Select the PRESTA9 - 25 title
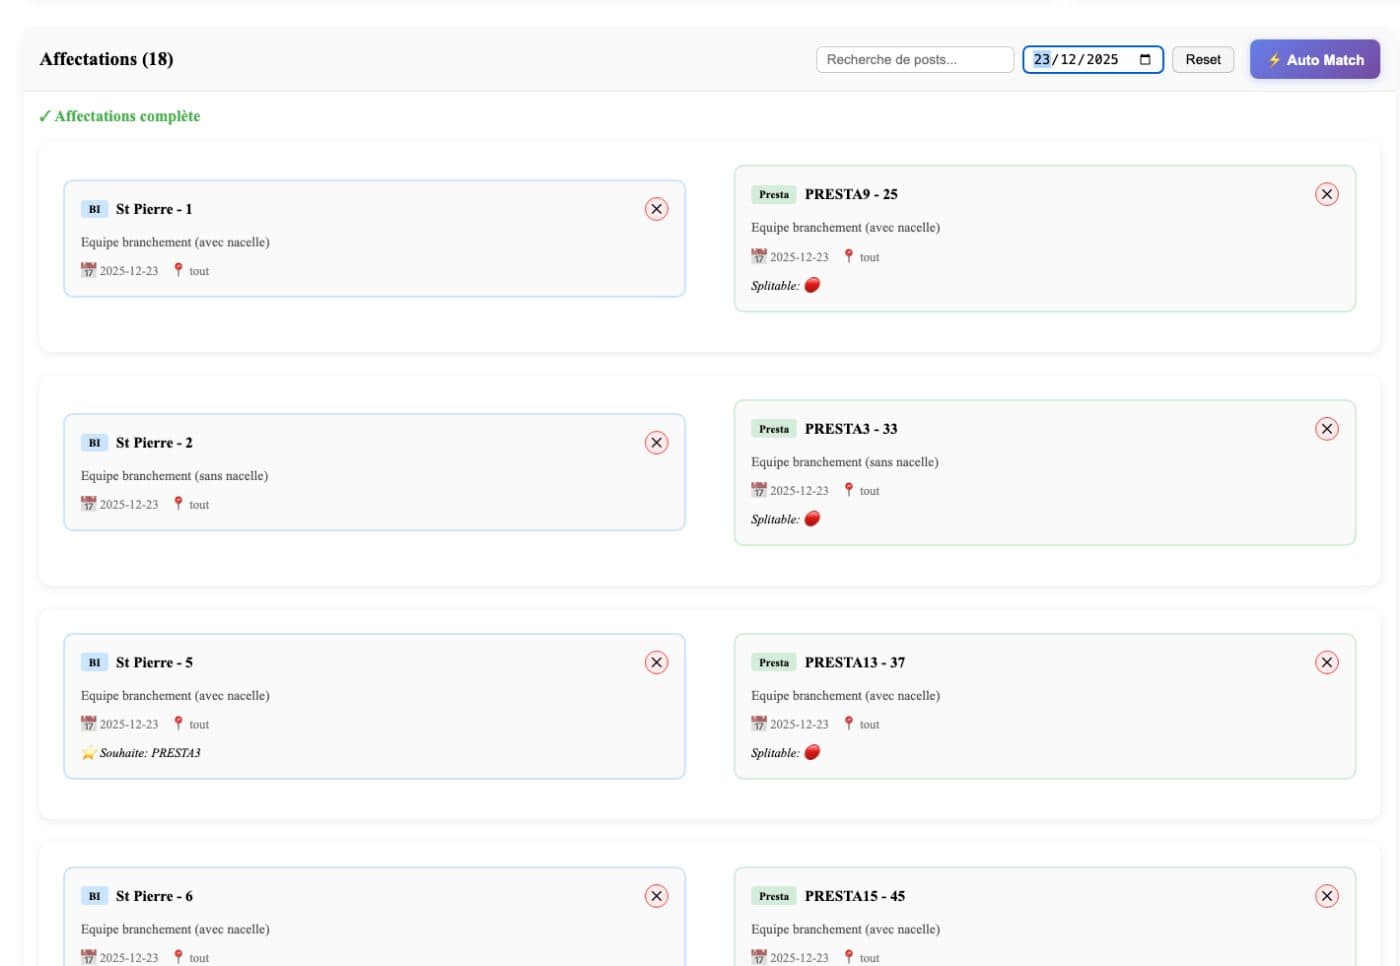 tap(851, 194)
